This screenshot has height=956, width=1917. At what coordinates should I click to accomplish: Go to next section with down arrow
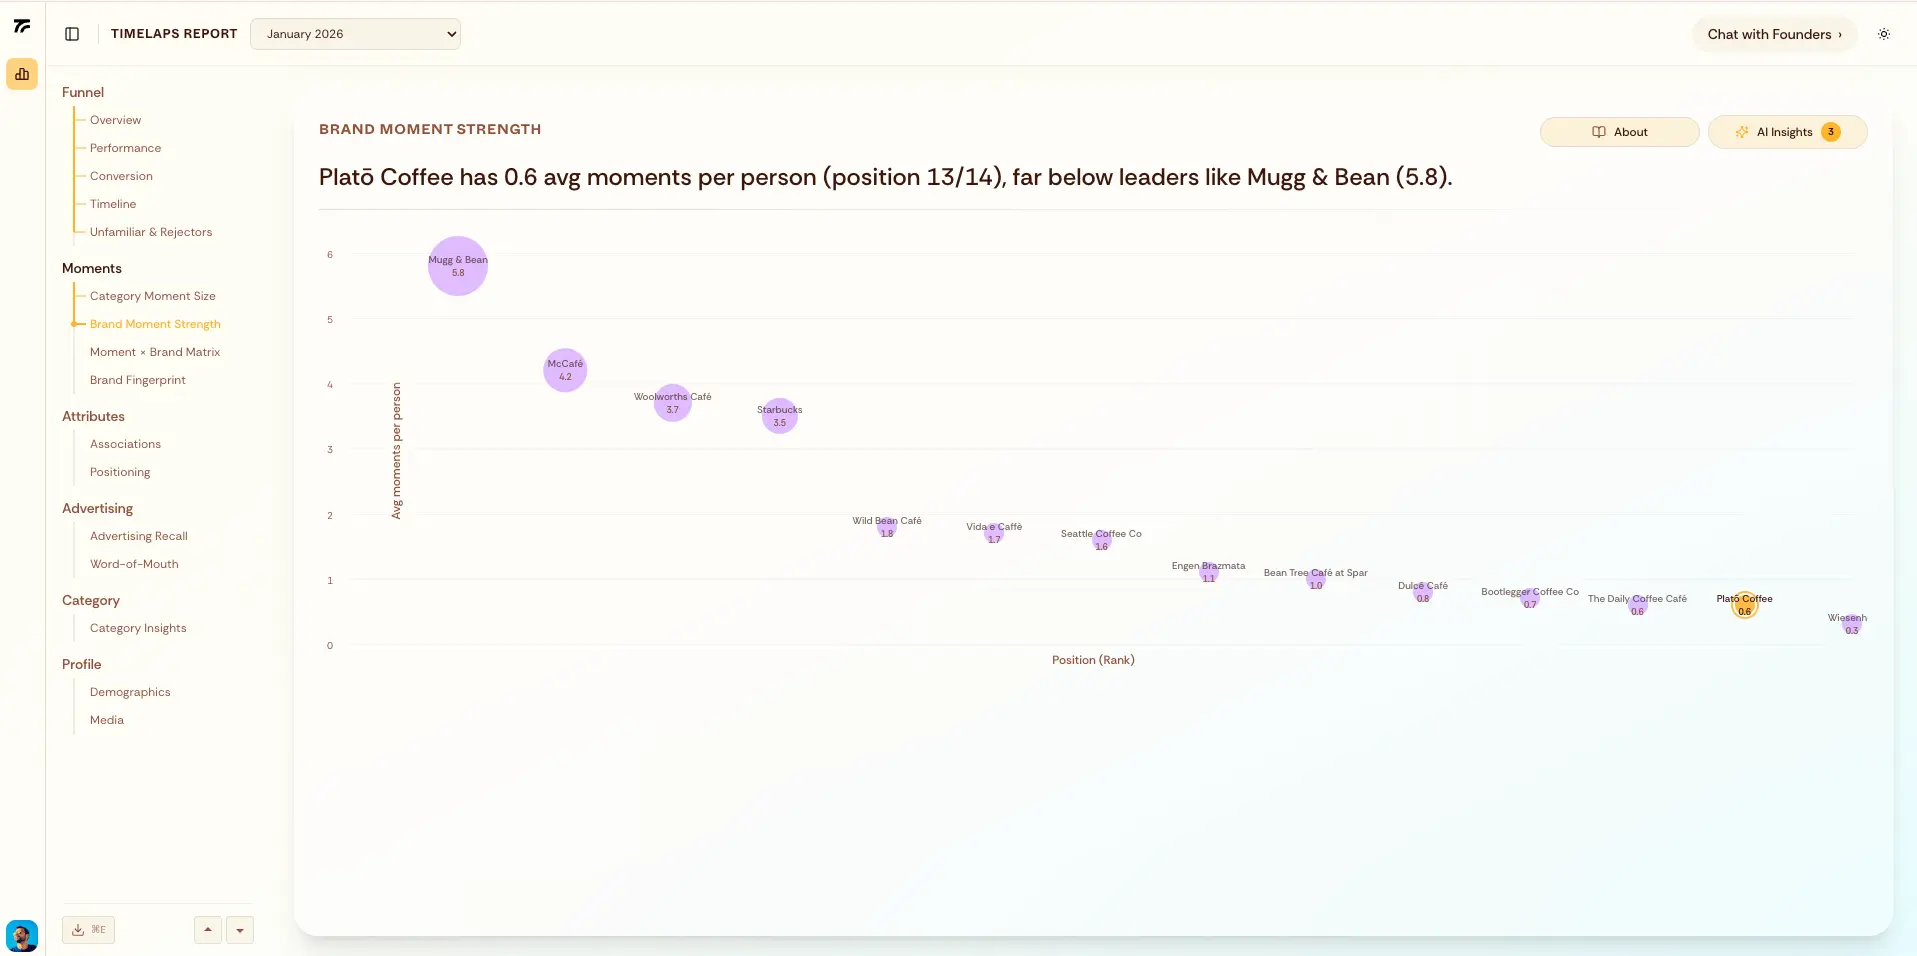(240, 930)
